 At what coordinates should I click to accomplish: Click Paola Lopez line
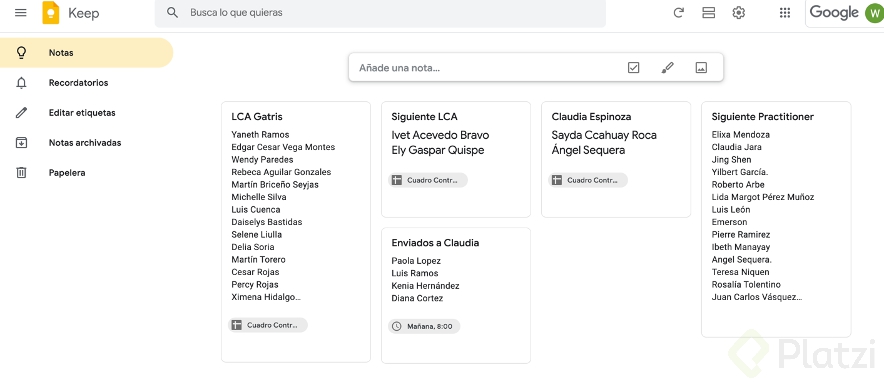pyautogui.click(x=416, y=261)
